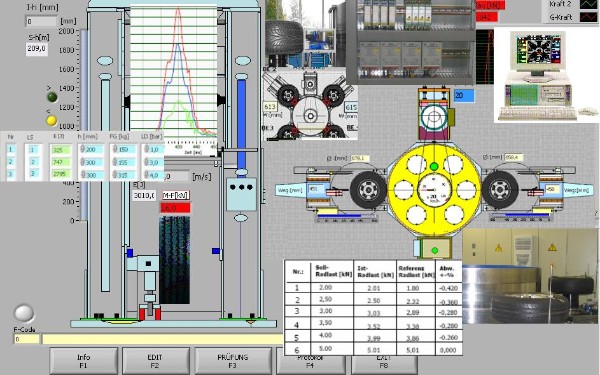Click the tire tread image under M-F
600x375 pixels.
[x=174, y=260]
